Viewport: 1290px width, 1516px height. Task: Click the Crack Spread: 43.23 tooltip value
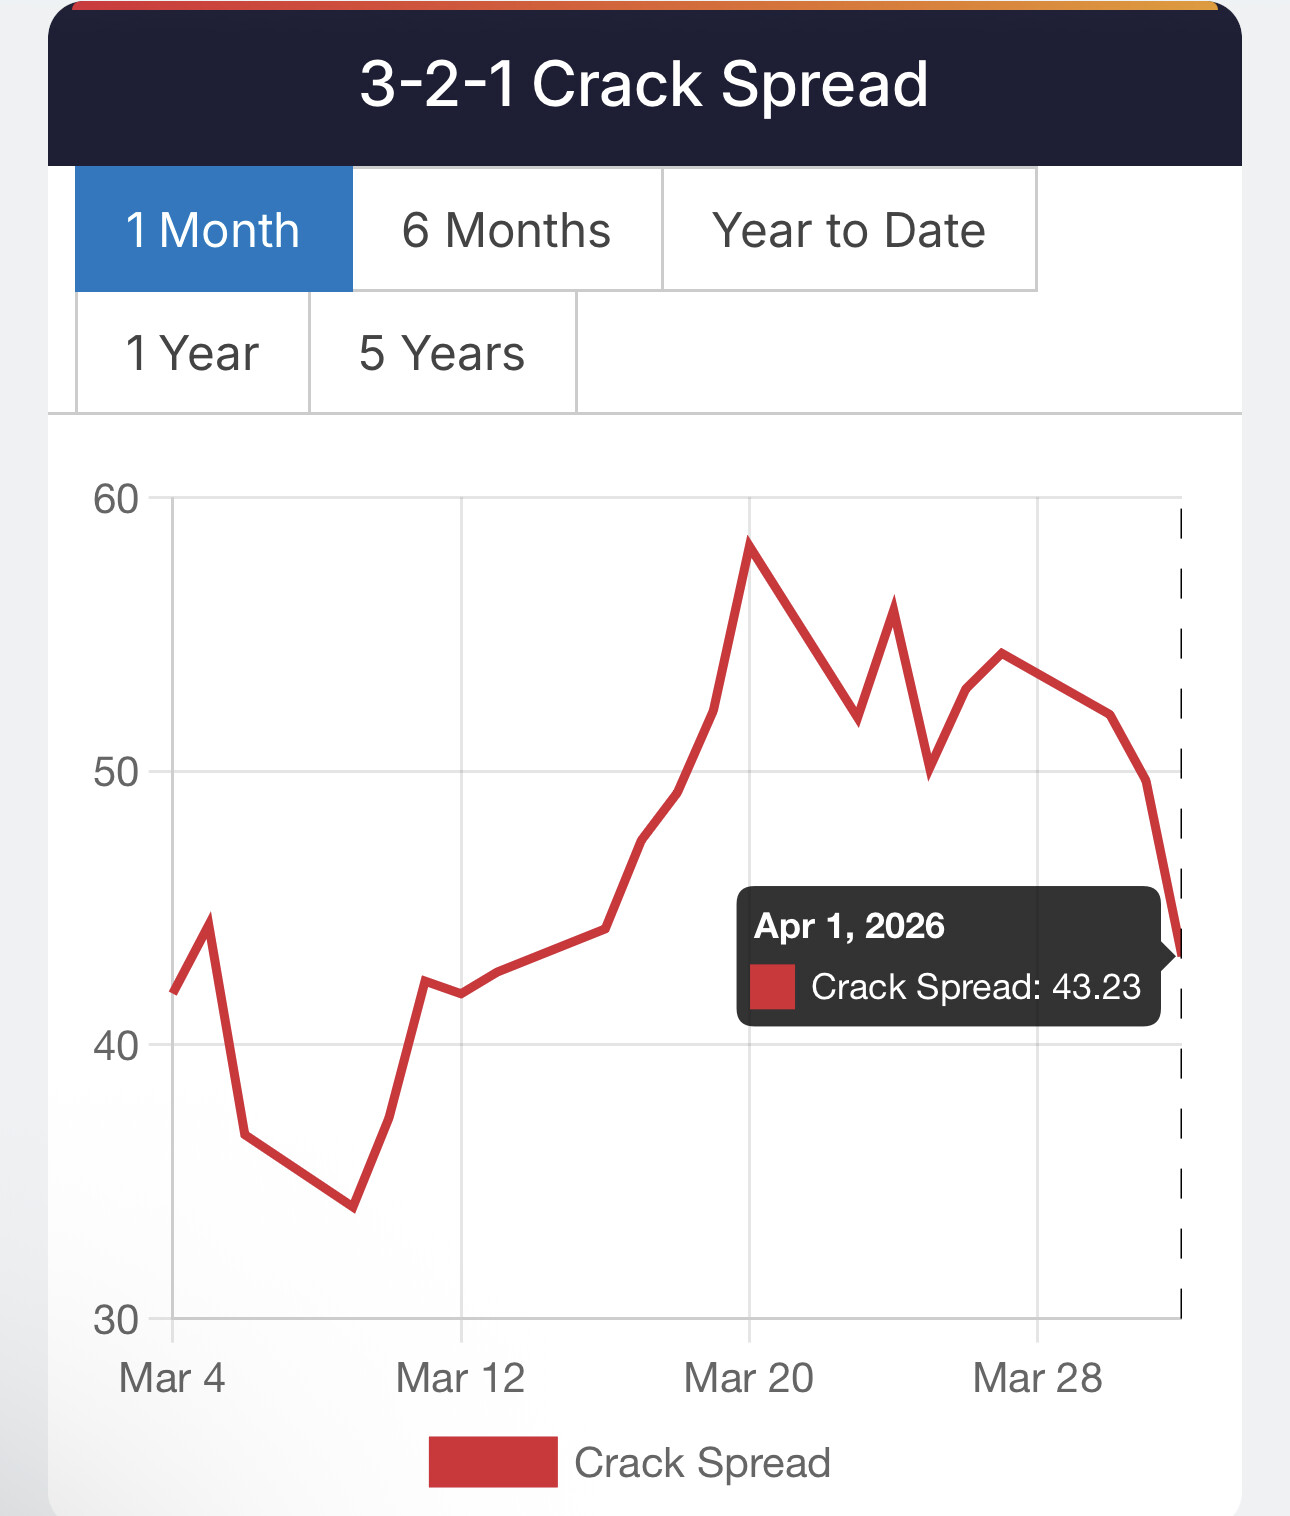pos(975,987)
